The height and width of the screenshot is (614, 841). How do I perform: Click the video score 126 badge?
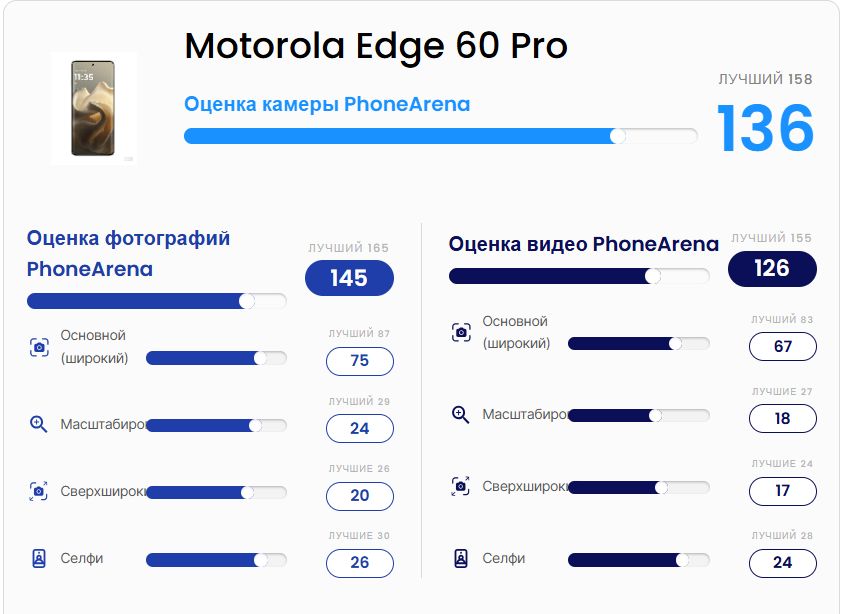click(x=772, y=268)
